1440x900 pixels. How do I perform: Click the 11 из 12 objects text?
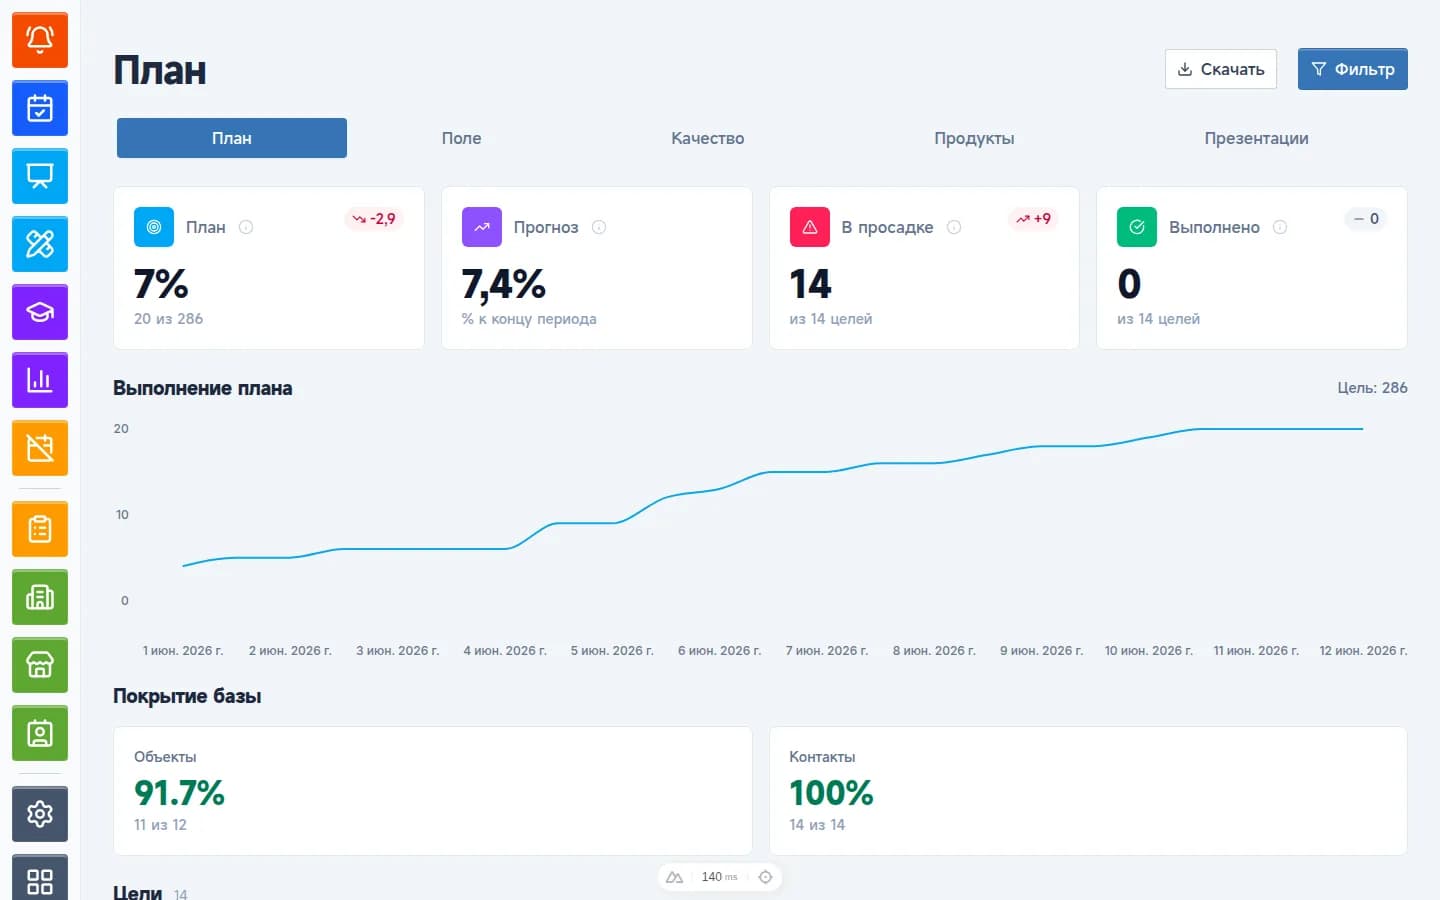[x=160, y=825]
